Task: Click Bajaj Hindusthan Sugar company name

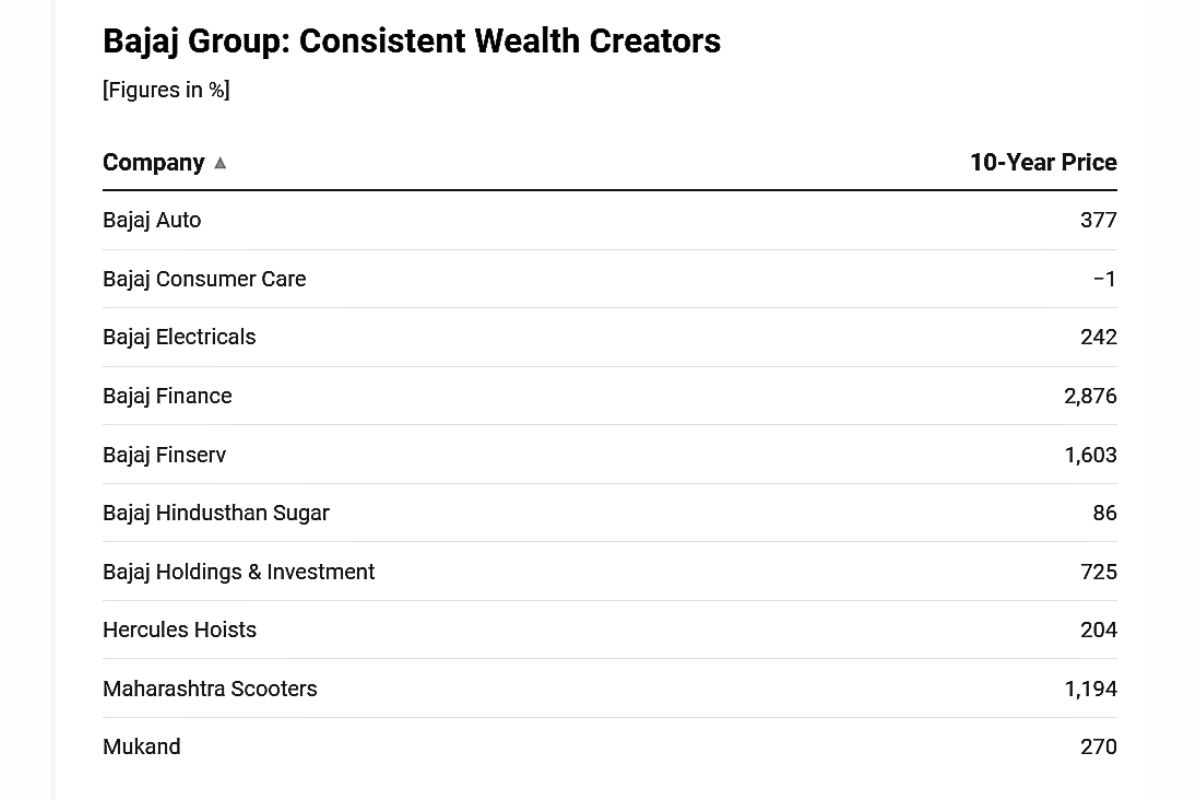Action: coord(216,513)
